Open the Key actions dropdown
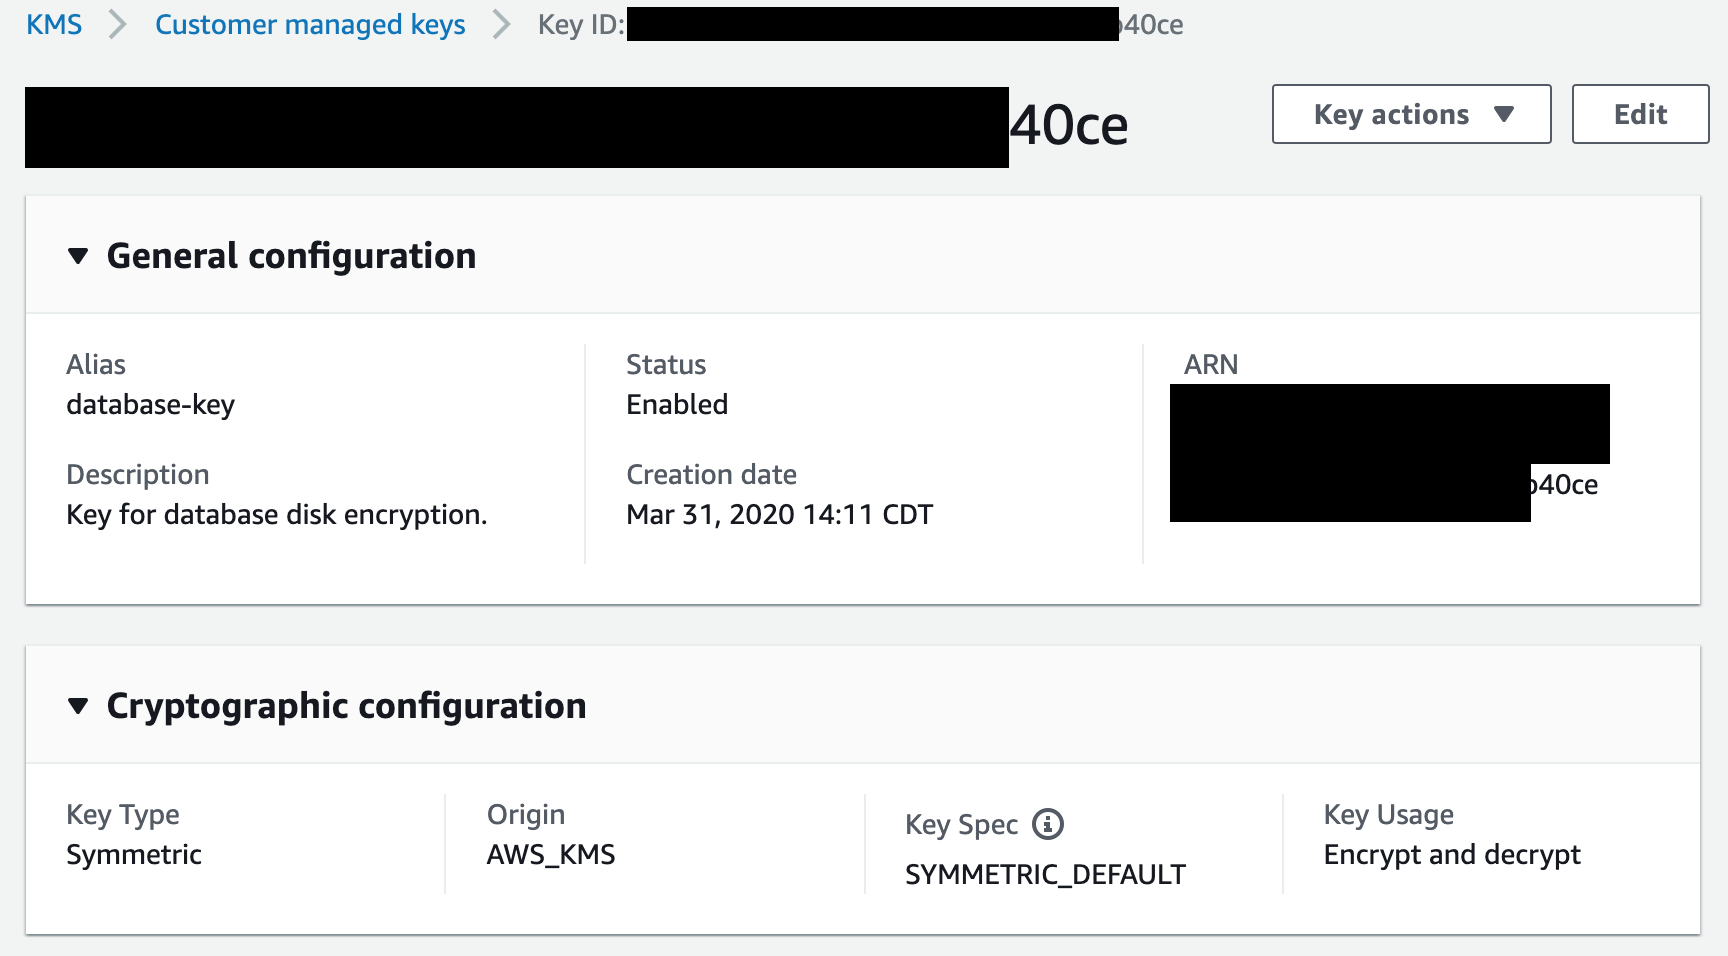The width and height of the screenshot is (1728, 956). (x=1410, y=114)
